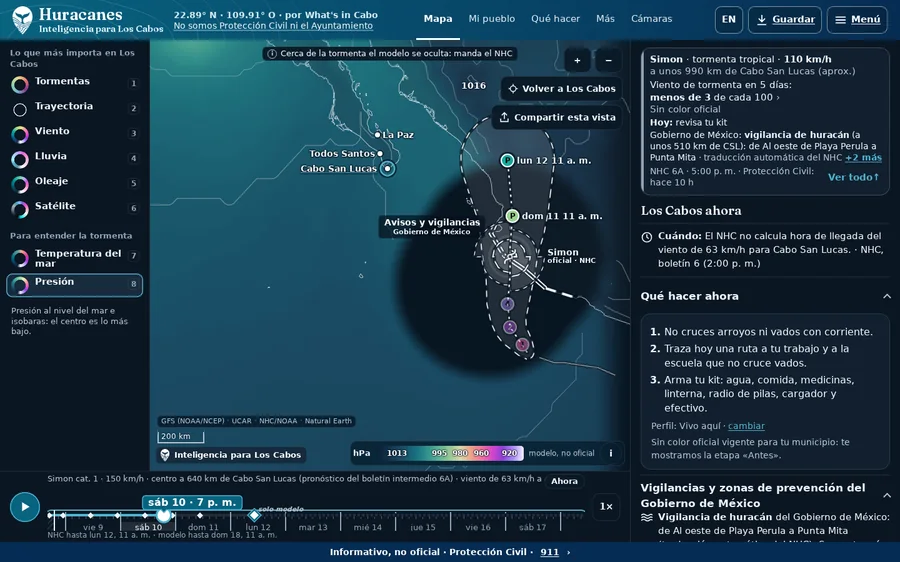
Task: Click the Avisos y vigilancias map label
Action: [x=432, y=226]
